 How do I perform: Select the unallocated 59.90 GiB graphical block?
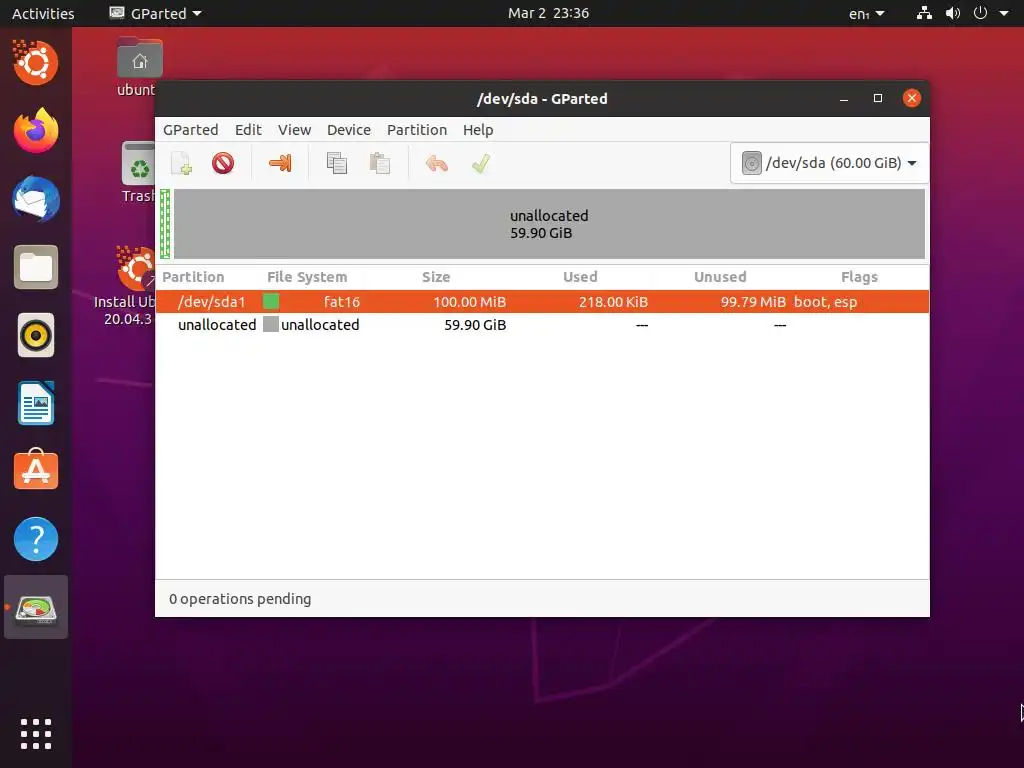(549, 224)
